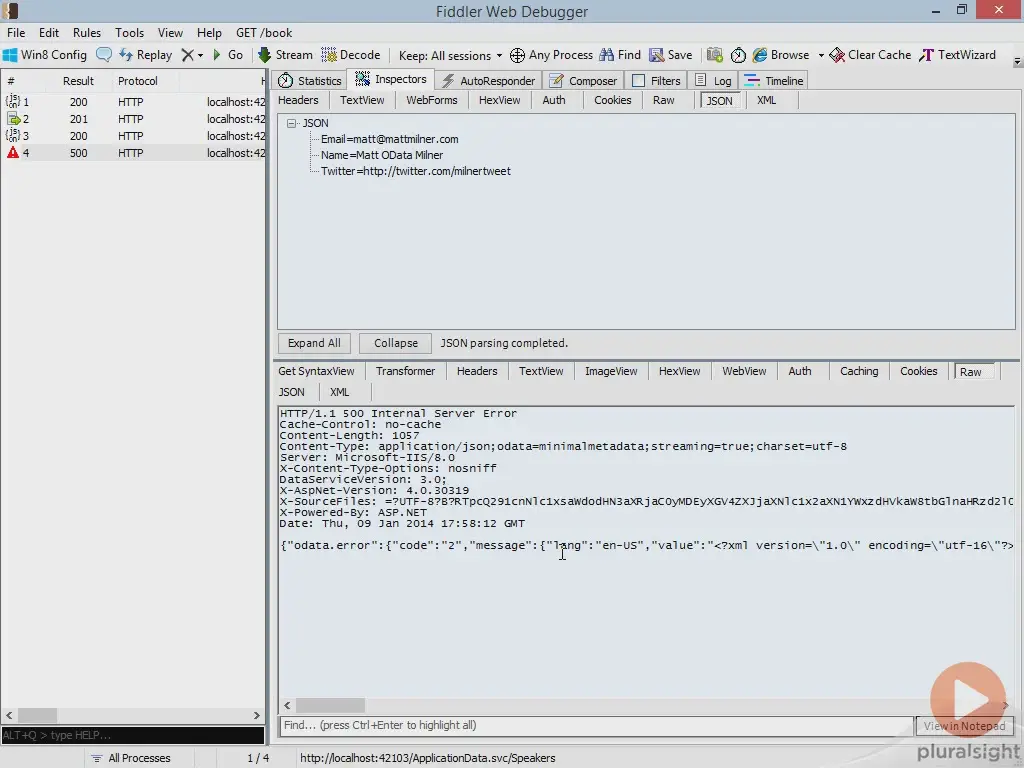Open request Cookies inspector tab
This screenshot has height=768, width=1024.
point(613,100)
